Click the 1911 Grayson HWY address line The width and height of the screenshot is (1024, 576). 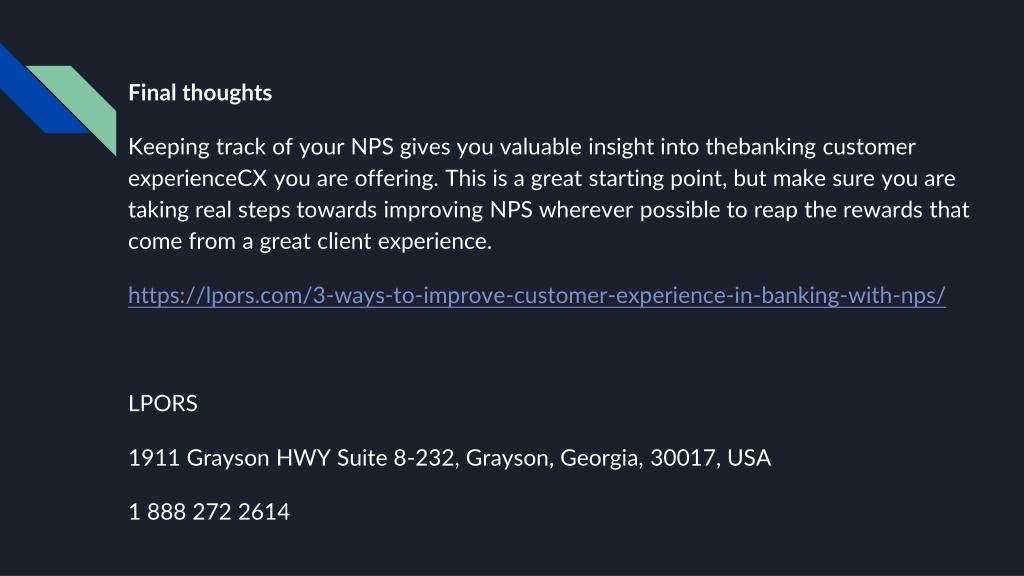[x=449, y=458]
